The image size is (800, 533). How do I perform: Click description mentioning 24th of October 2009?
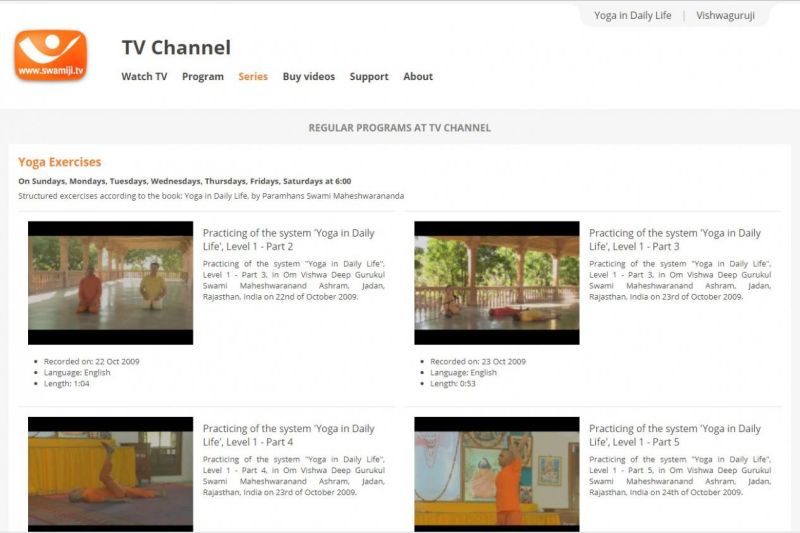[680, 476]
